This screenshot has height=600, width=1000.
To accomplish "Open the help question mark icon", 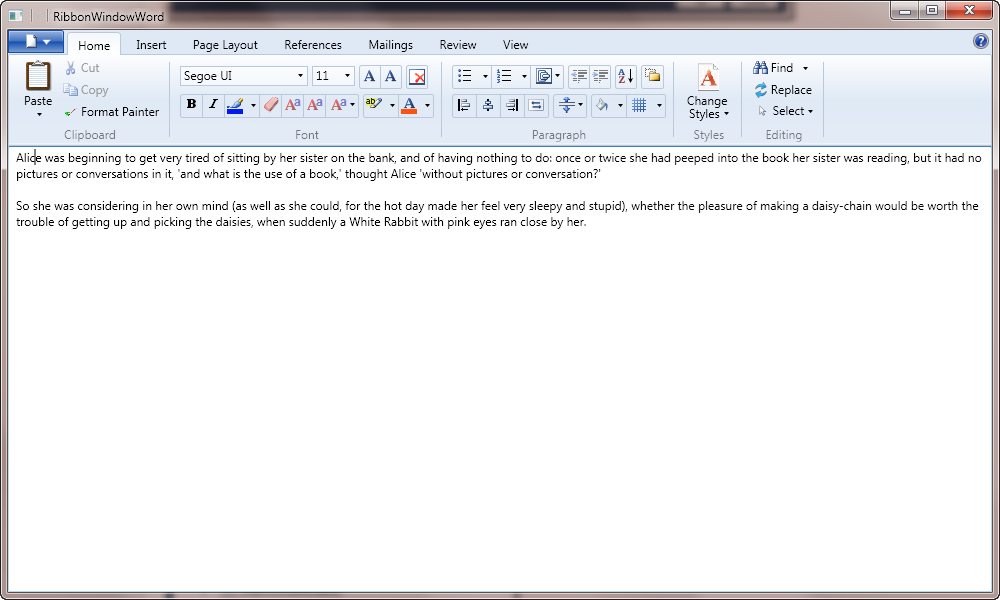I will [x=980, y=42].
